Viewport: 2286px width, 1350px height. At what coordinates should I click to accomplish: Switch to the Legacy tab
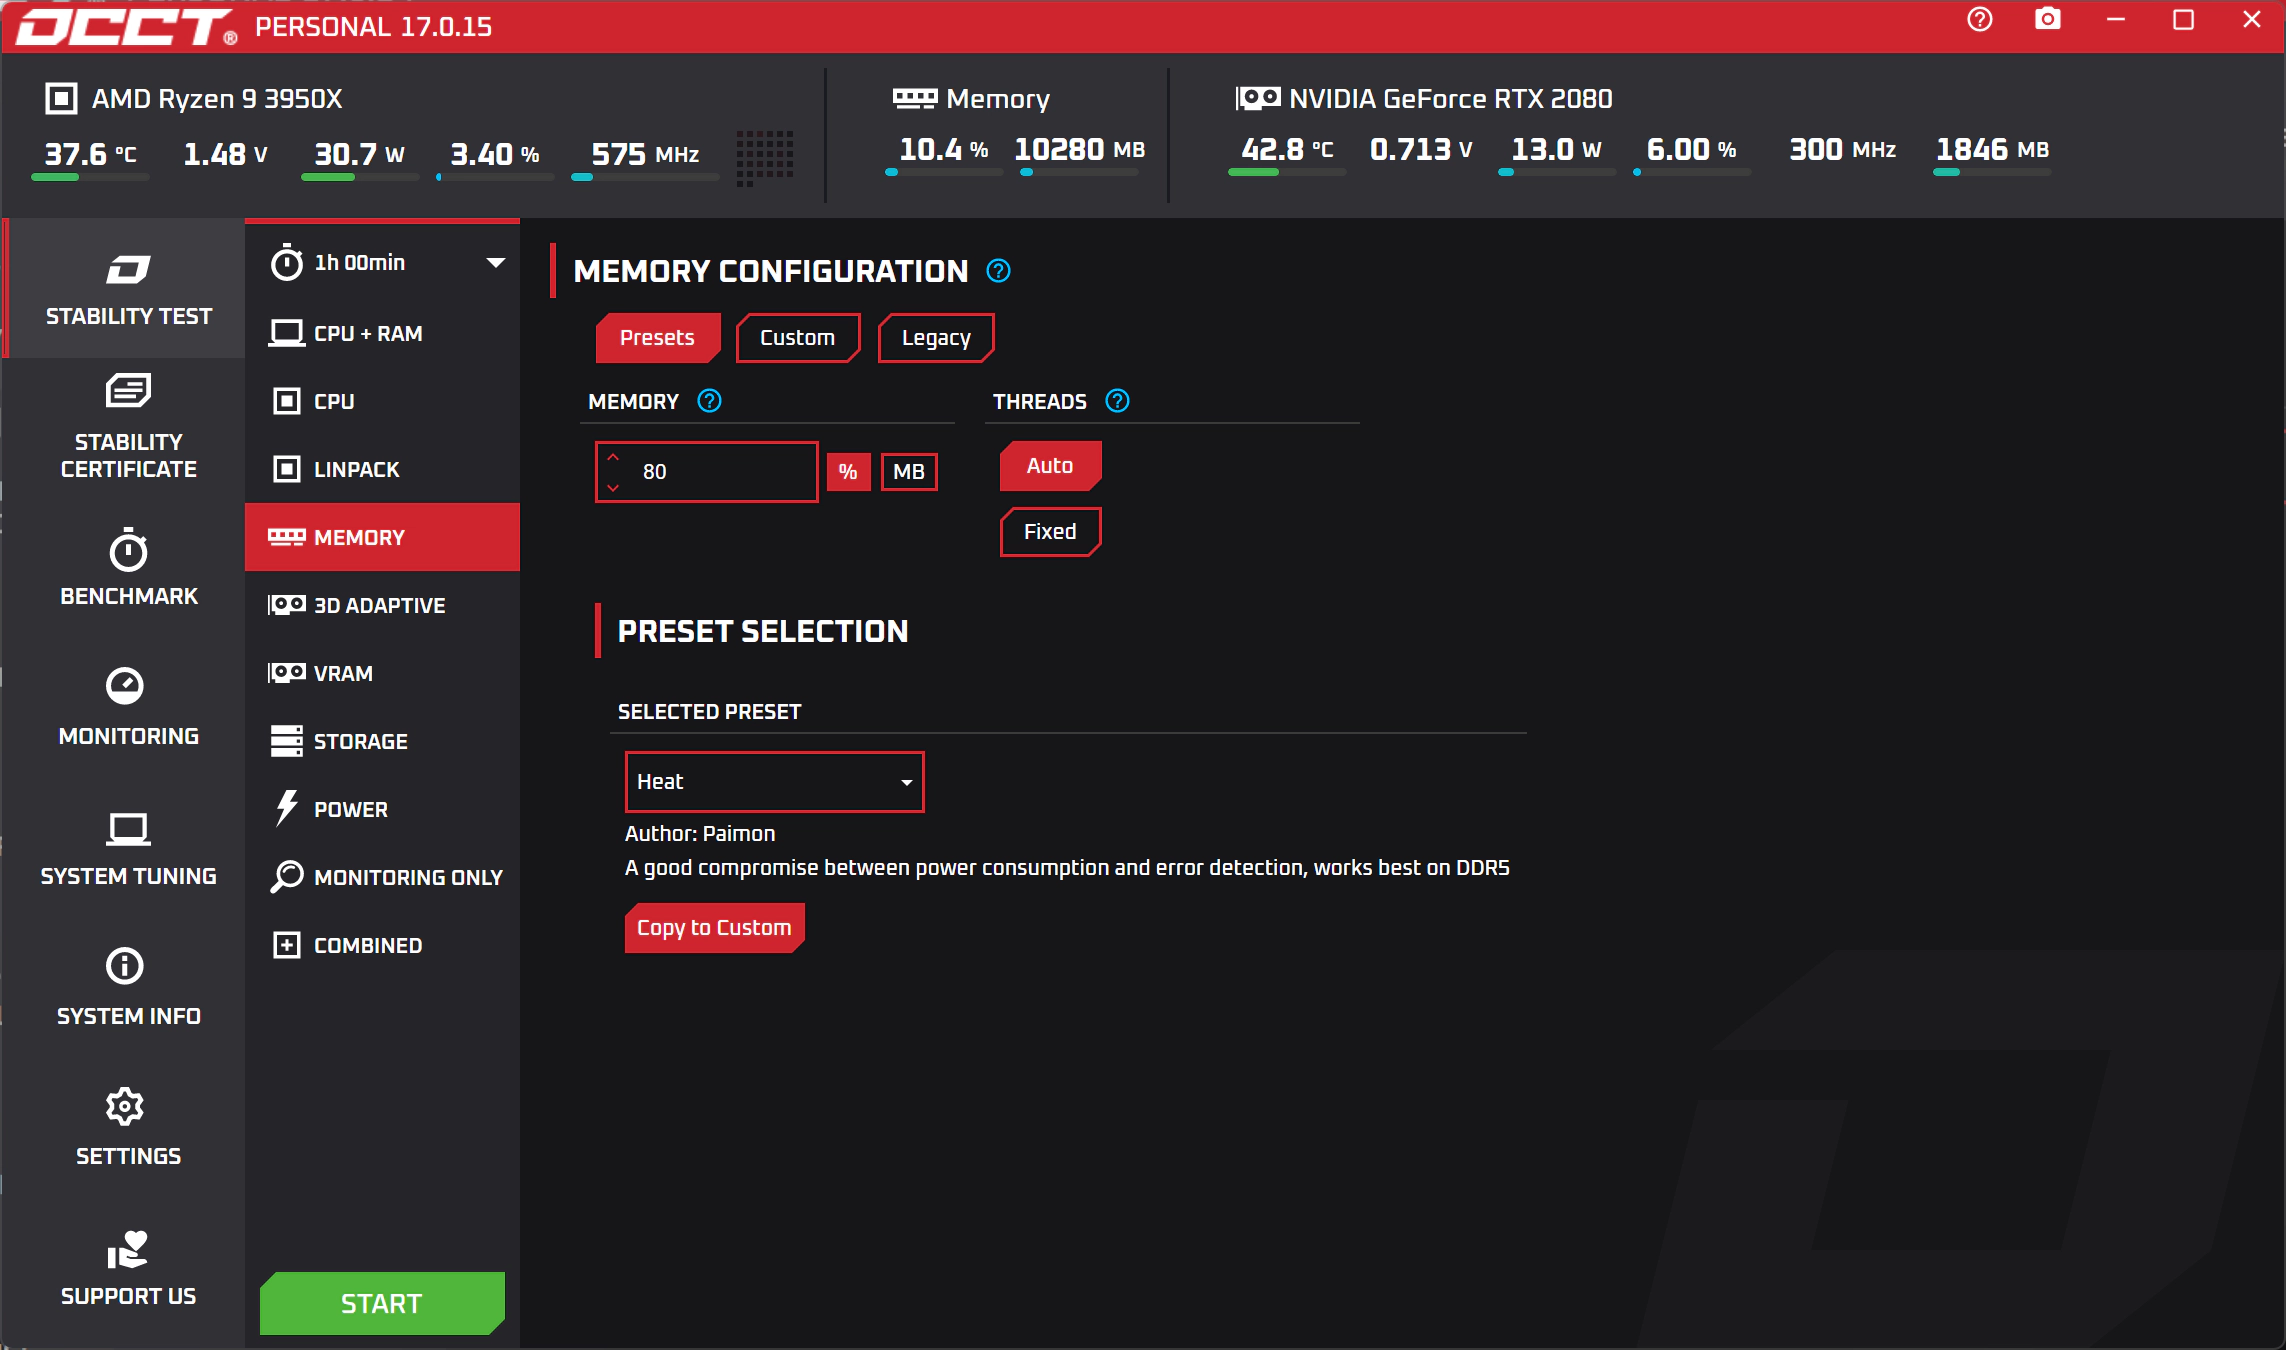[936, 338]
